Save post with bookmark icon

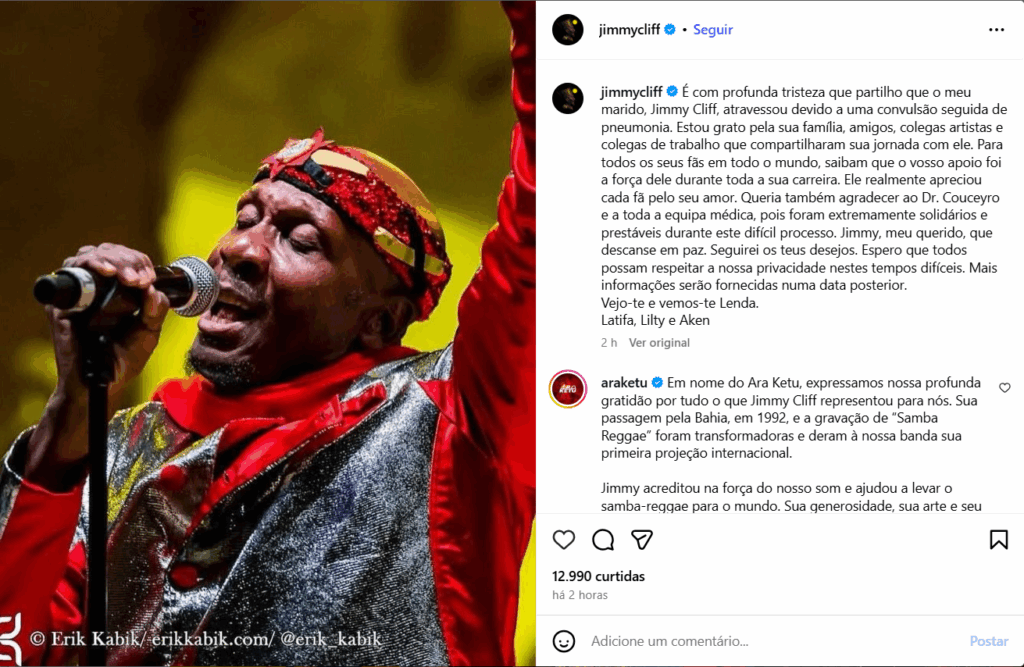[x=999, y=540]
